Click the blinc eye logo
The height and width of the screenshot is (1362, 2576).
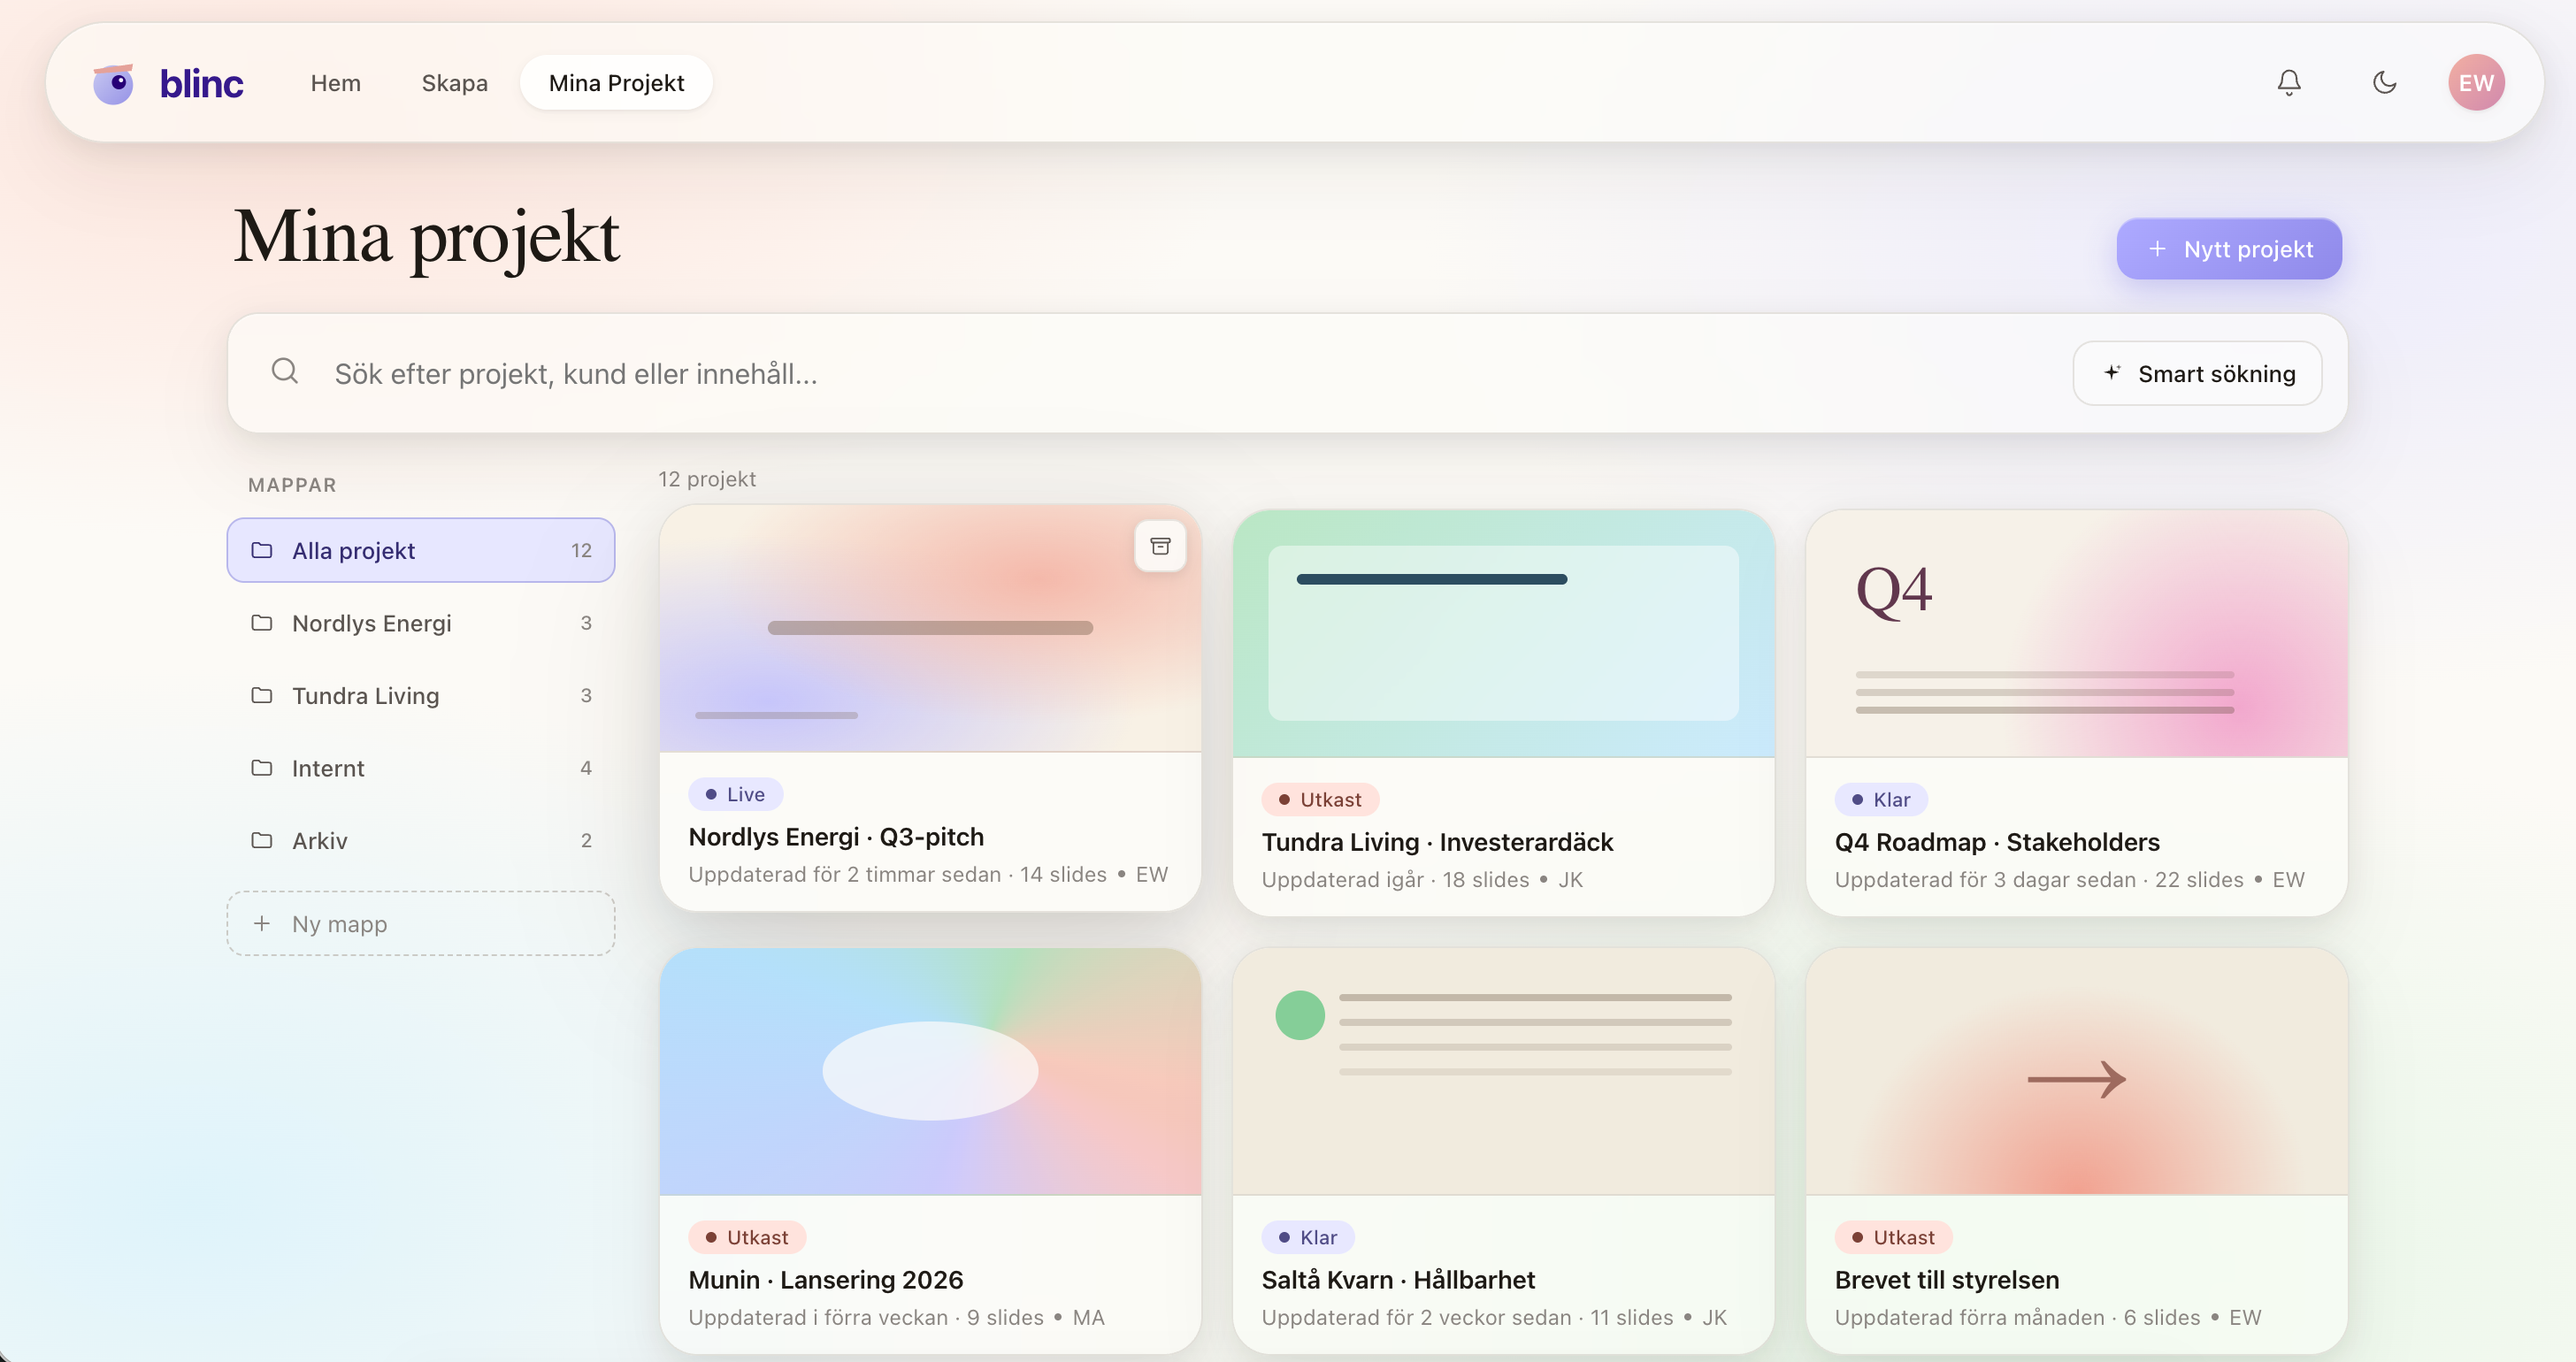coord(114,84)
